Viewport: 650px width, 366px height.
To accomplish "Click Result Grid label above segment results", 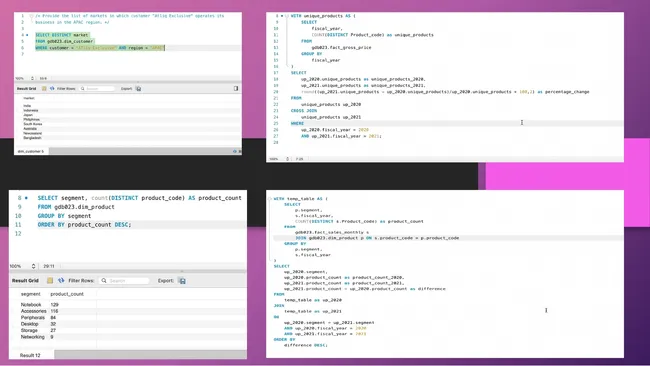I will (x=25, y=281).
